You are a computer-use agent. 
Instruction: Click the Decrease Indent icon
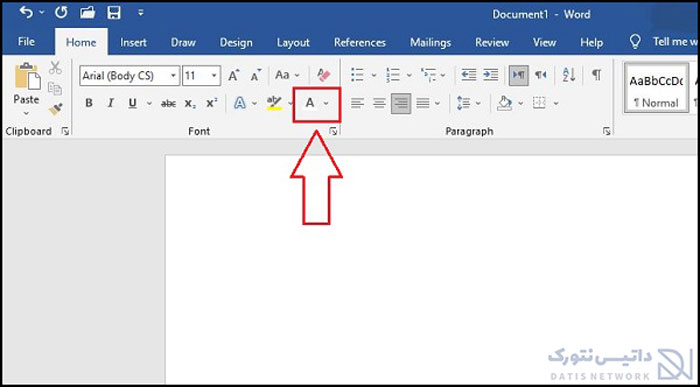[469, 75]
